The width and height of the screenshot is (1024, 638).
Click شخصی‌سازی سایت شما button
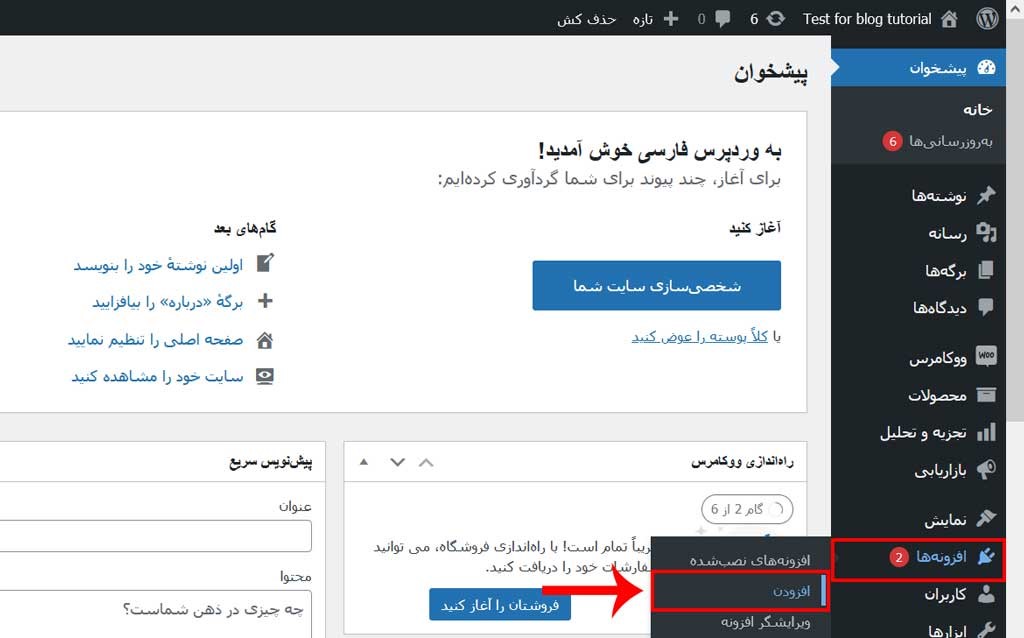point(656,285)
